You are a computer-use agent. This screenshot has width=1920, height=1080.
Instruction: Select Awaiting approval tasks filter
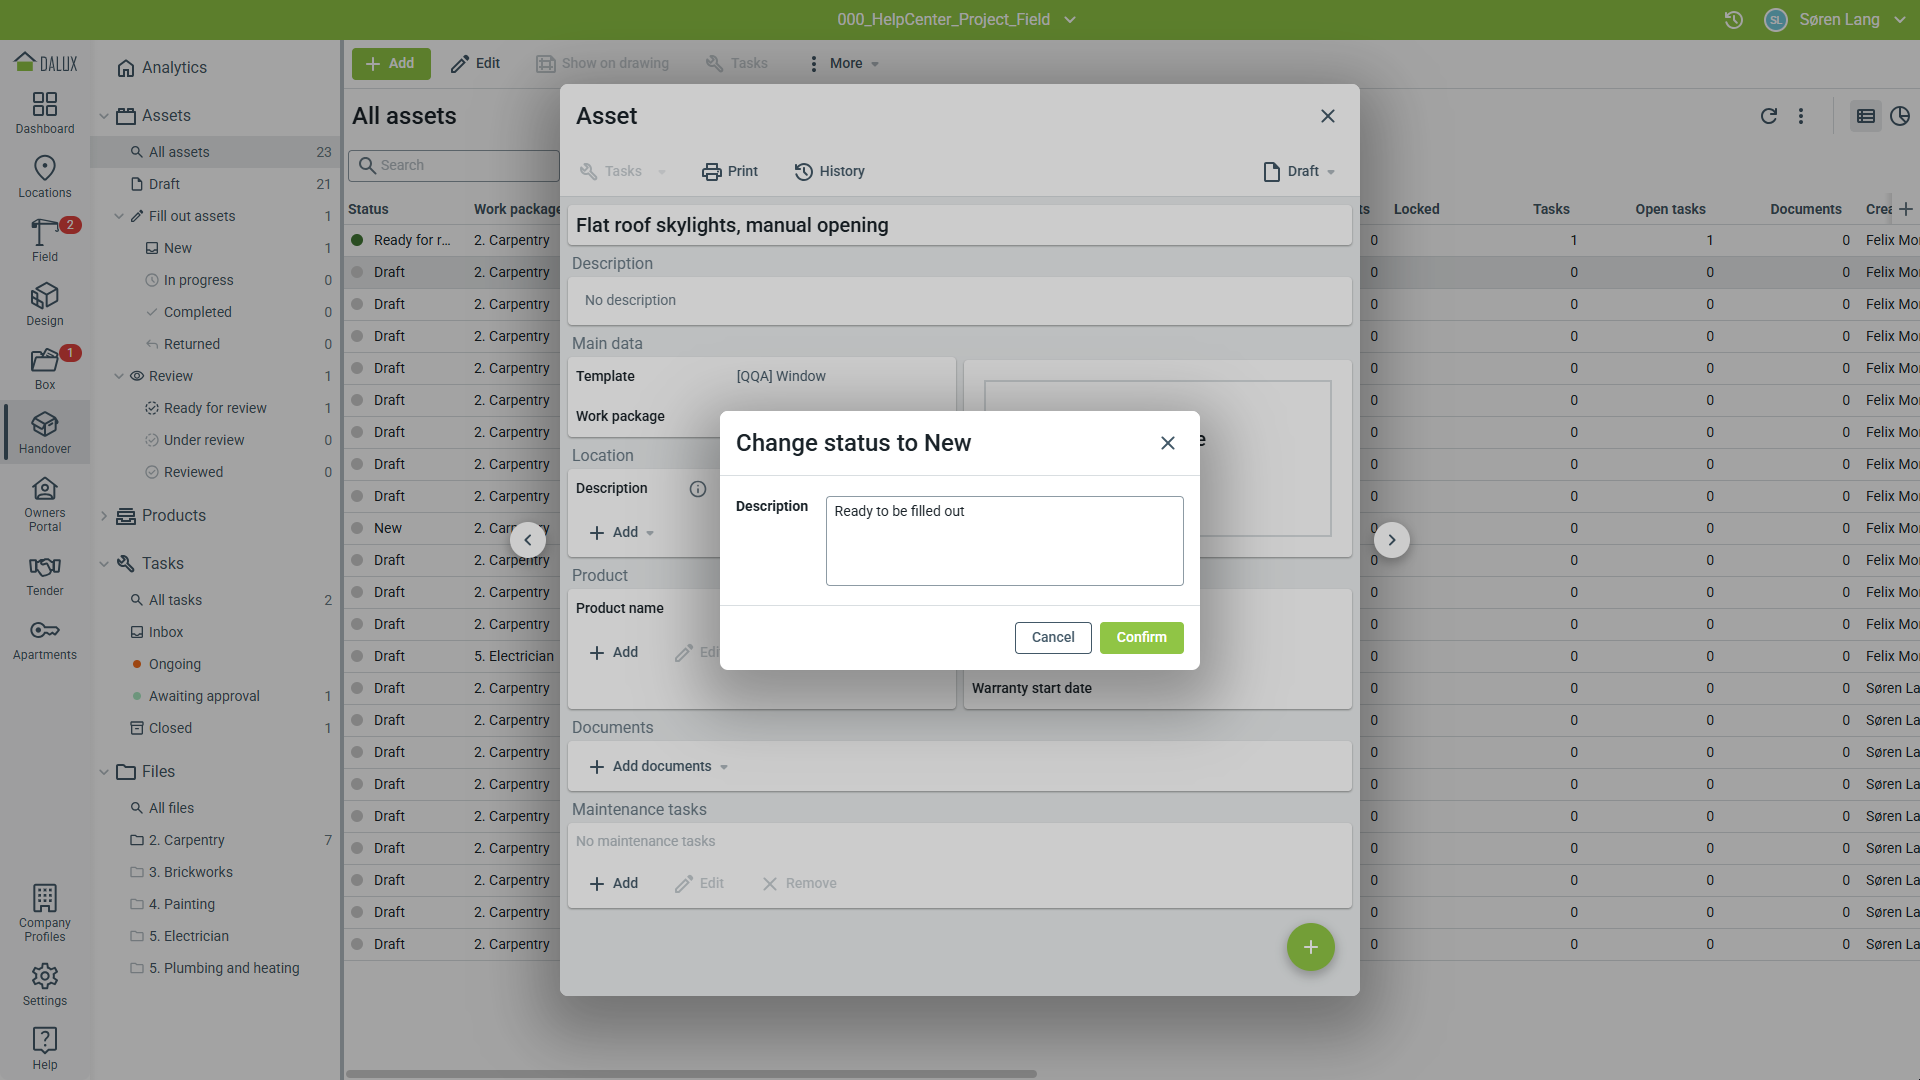pos(204,696)
